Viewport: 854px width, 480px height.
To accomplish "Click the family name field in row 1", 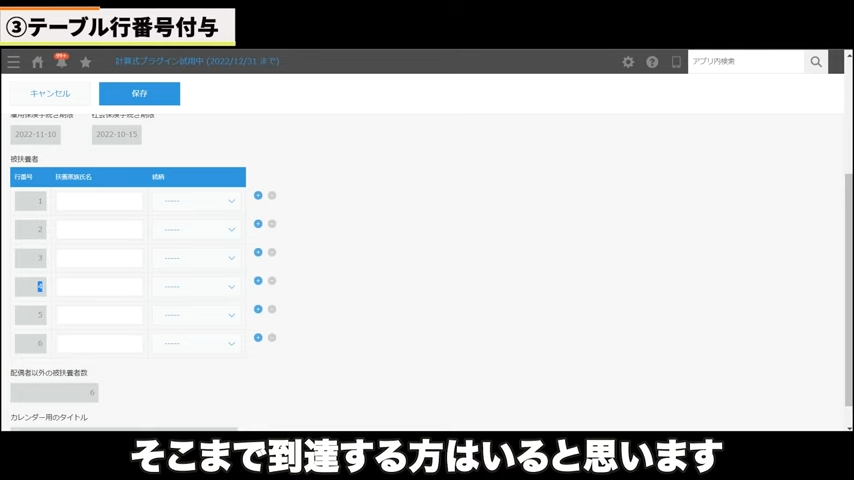I will pyautogui.click(x=100, y=201).
